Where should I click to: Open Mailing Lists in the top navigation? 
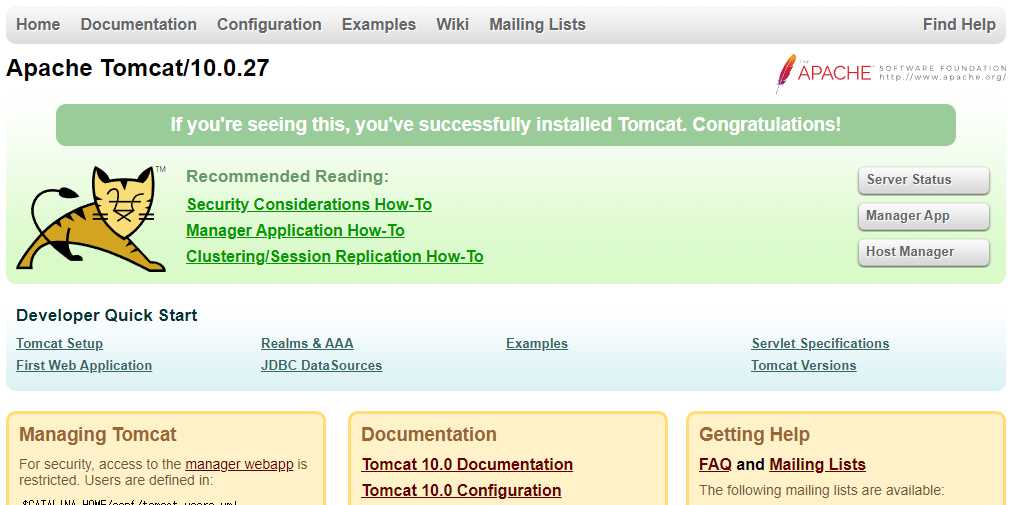(537, 25)
